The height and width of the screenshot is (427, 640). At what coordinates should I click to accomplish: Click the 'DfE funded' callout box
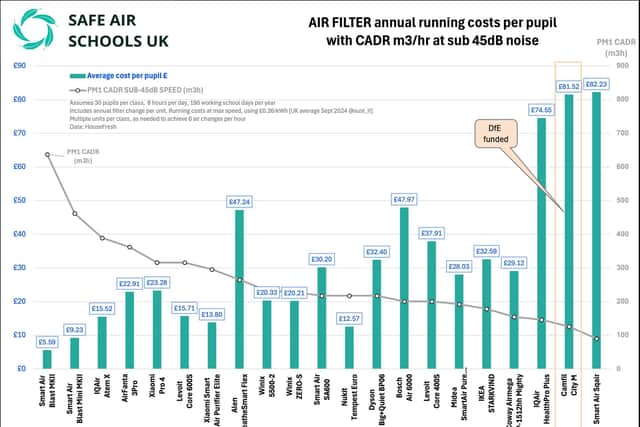pos(496,133)
